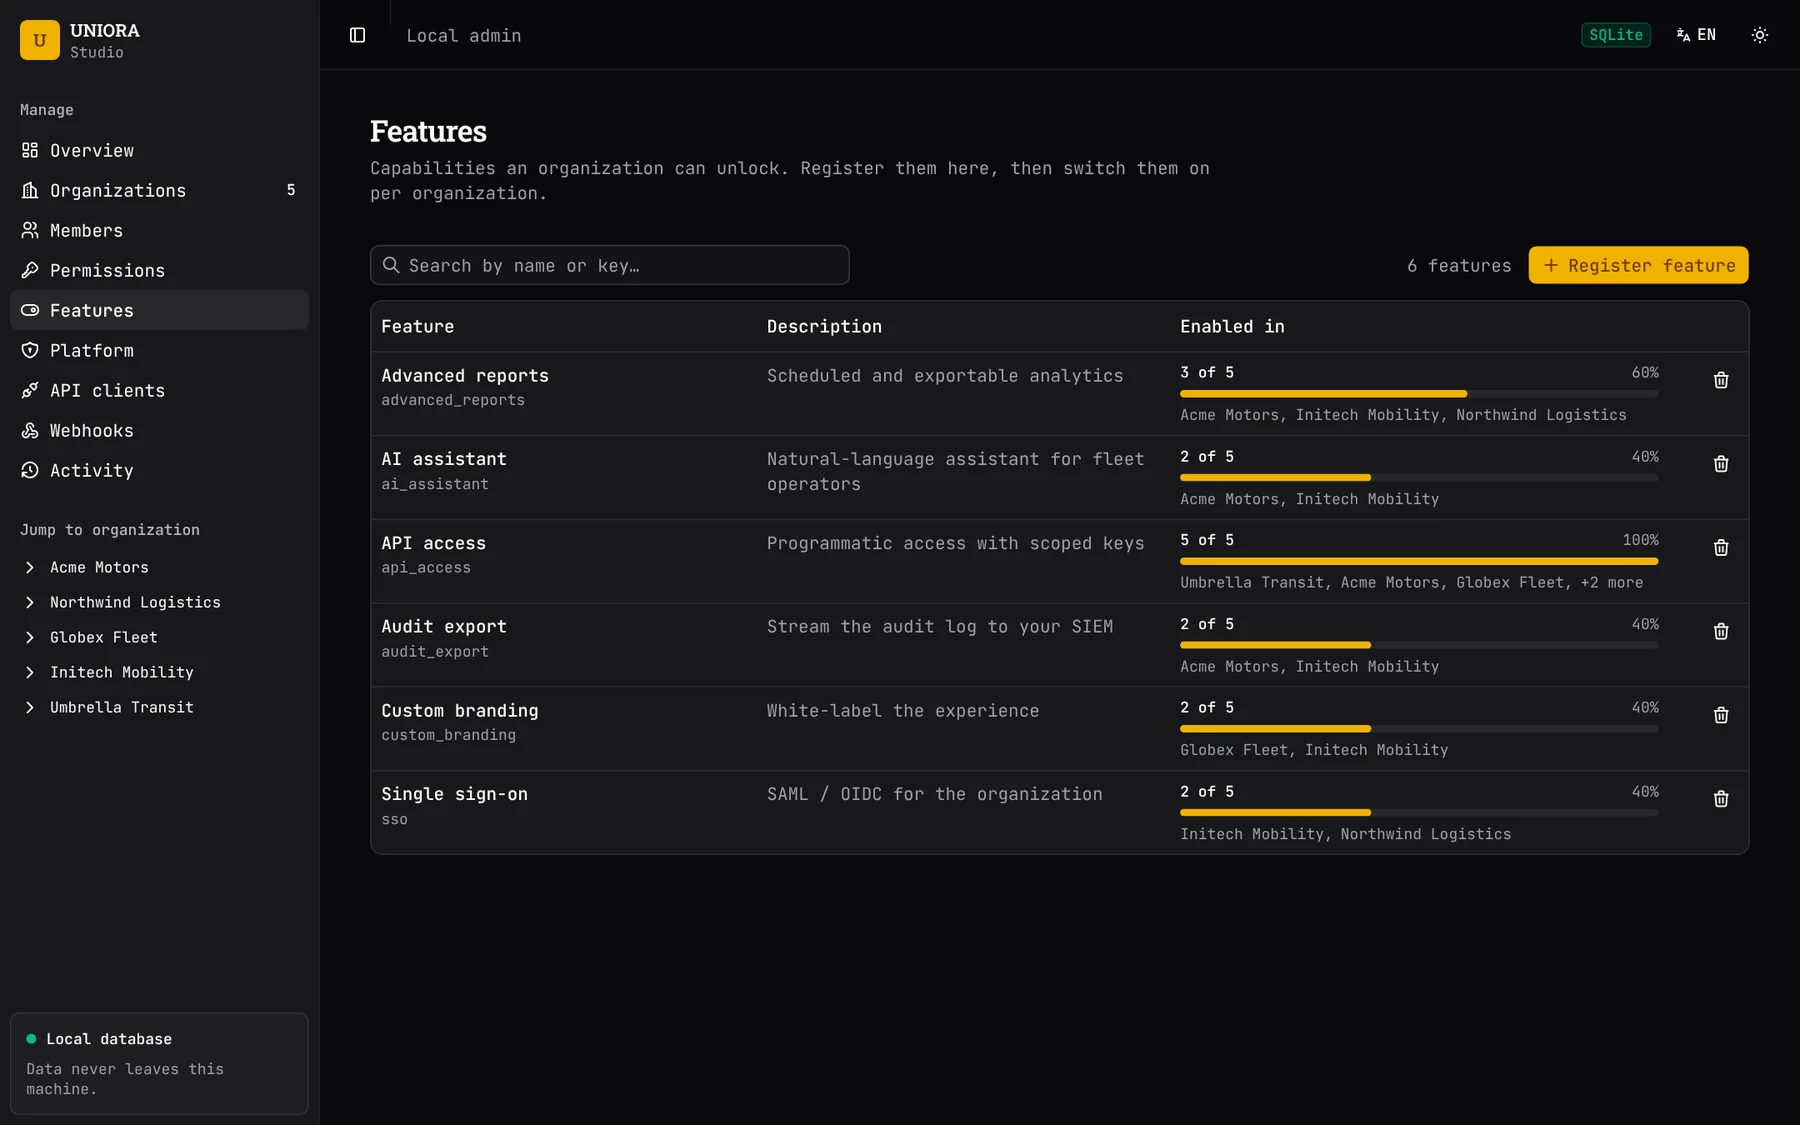
Task: Click the Enabled in column header
Action: 1232,326
